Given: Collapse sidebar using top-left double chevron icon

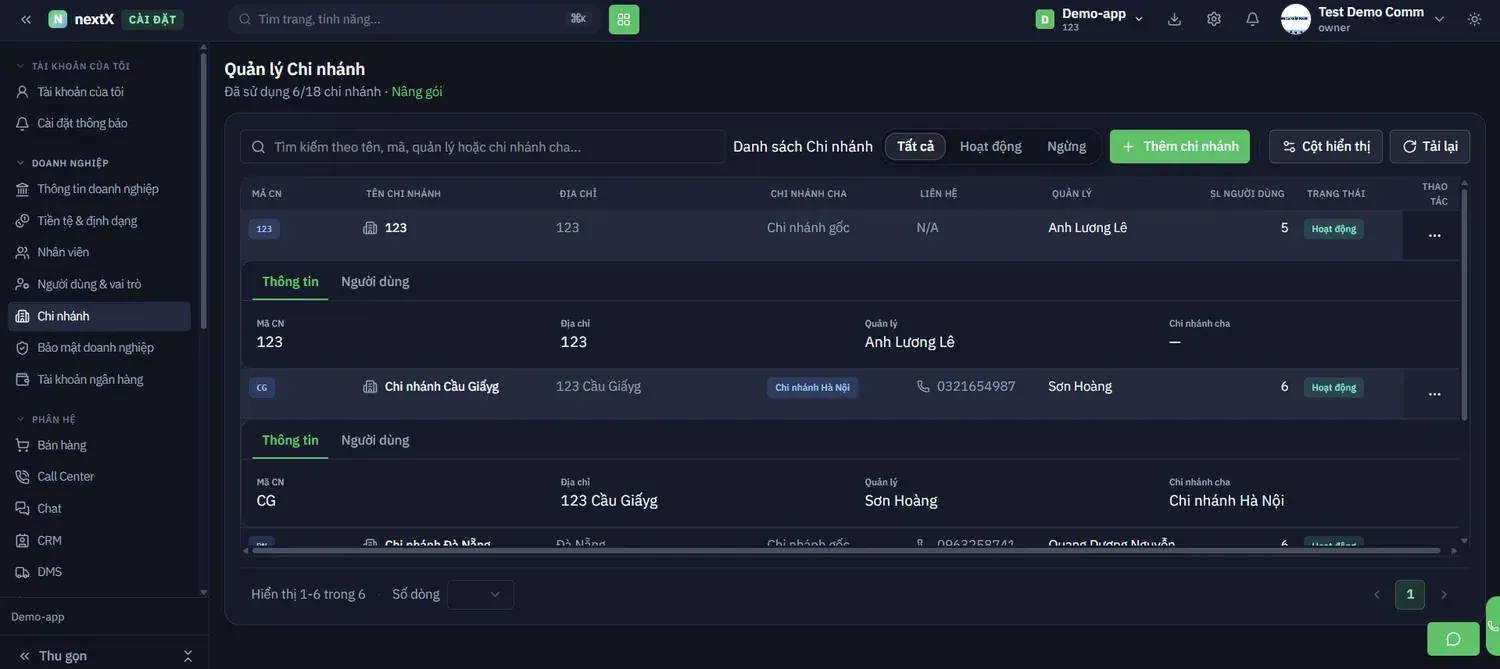Looking at the screenshot, I should tap(26, 19).
